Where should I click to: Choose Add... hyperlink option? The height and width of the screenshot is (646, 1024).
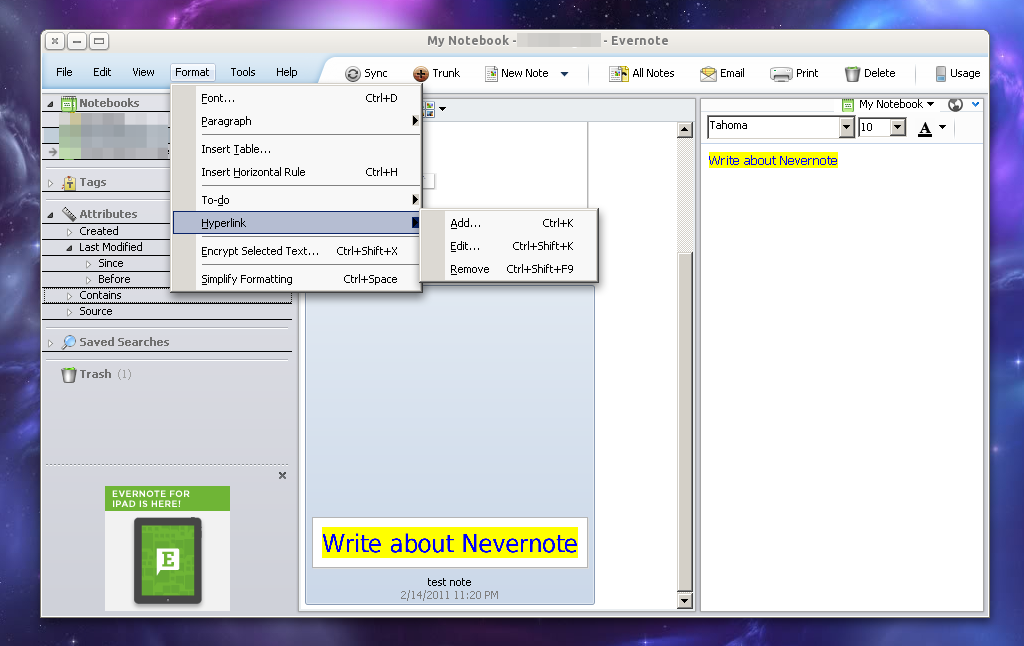click(510, 223)
